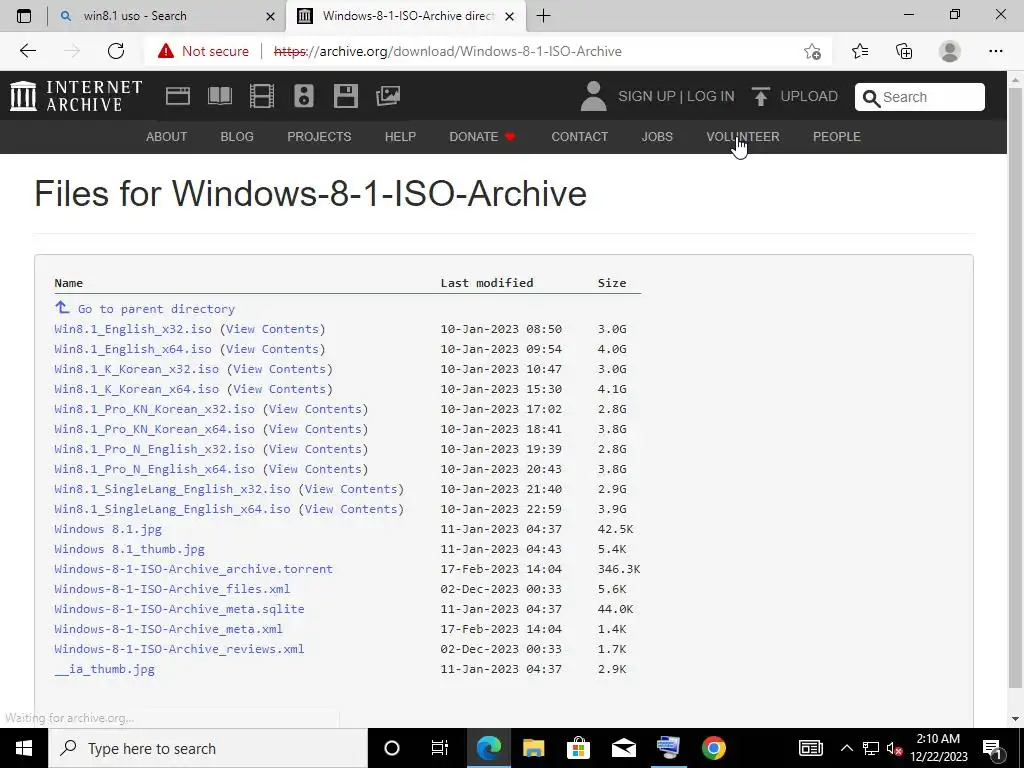Open Cortana circle icon on taskbar
The image size is (1024, 768).
point(392,748)
